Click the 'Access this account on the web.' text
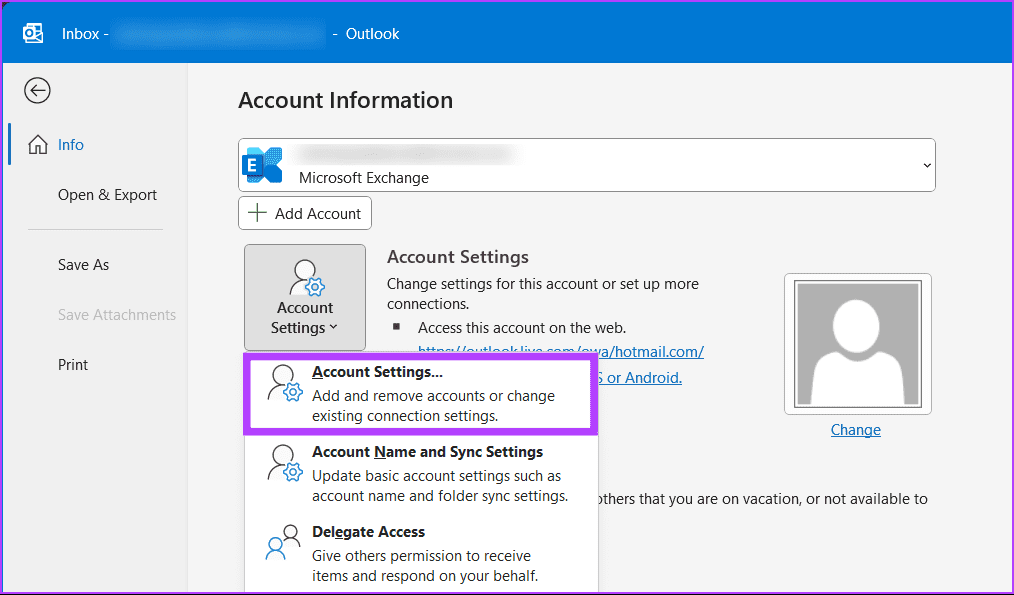Screen dimensions: 1014x595 [522, 328]
